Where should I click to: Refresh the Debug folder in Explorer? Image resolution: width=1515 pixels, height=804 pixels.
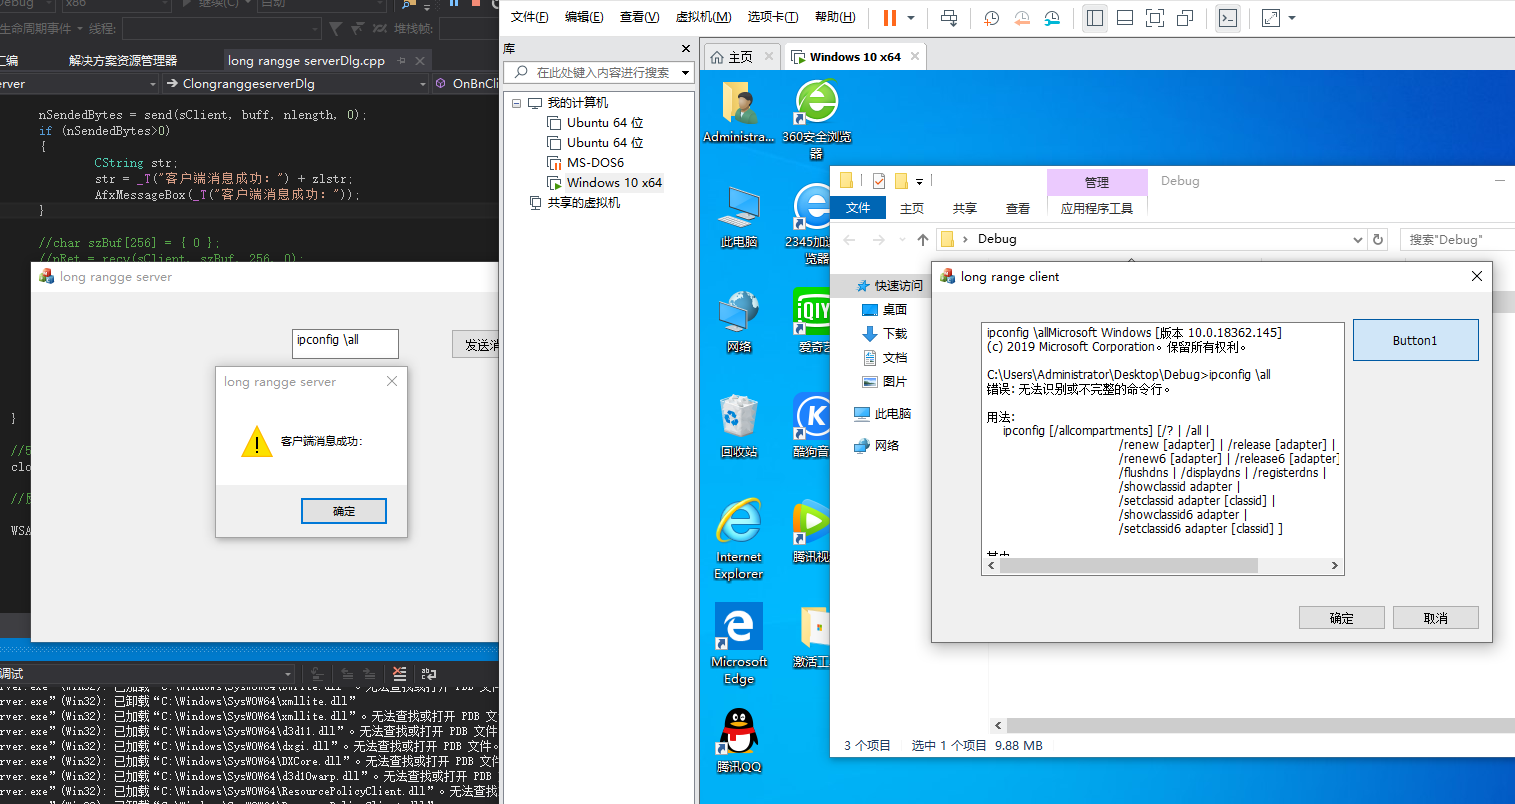coord(1378,240)
